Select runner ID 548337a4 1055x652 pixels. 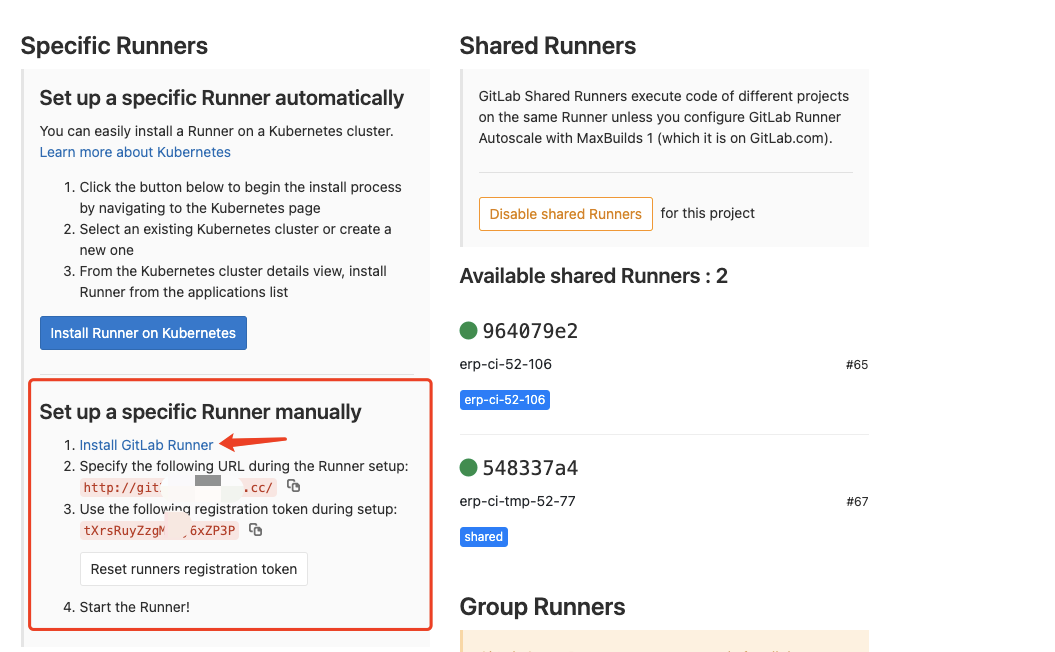click(x=530, y=469)
